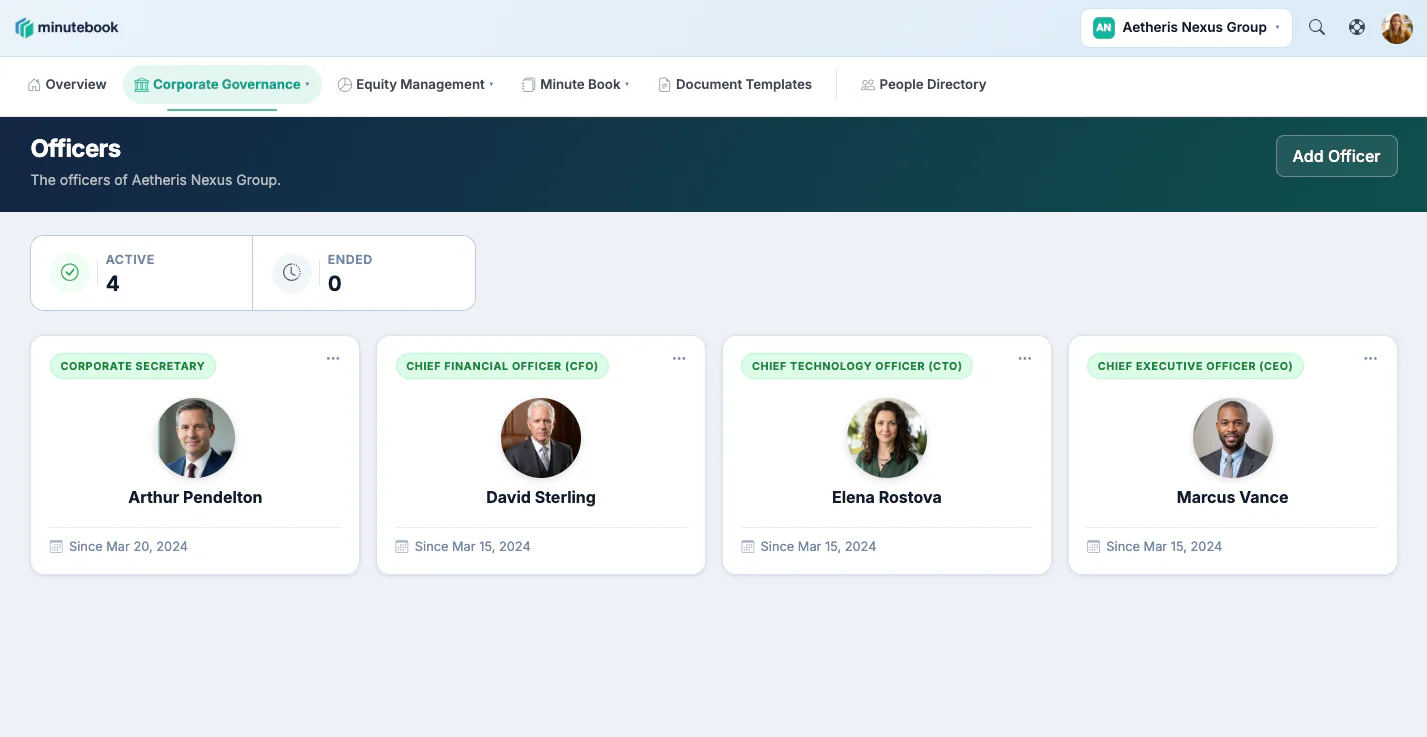Open the user profile avatar

click(x=1397, y=28)
